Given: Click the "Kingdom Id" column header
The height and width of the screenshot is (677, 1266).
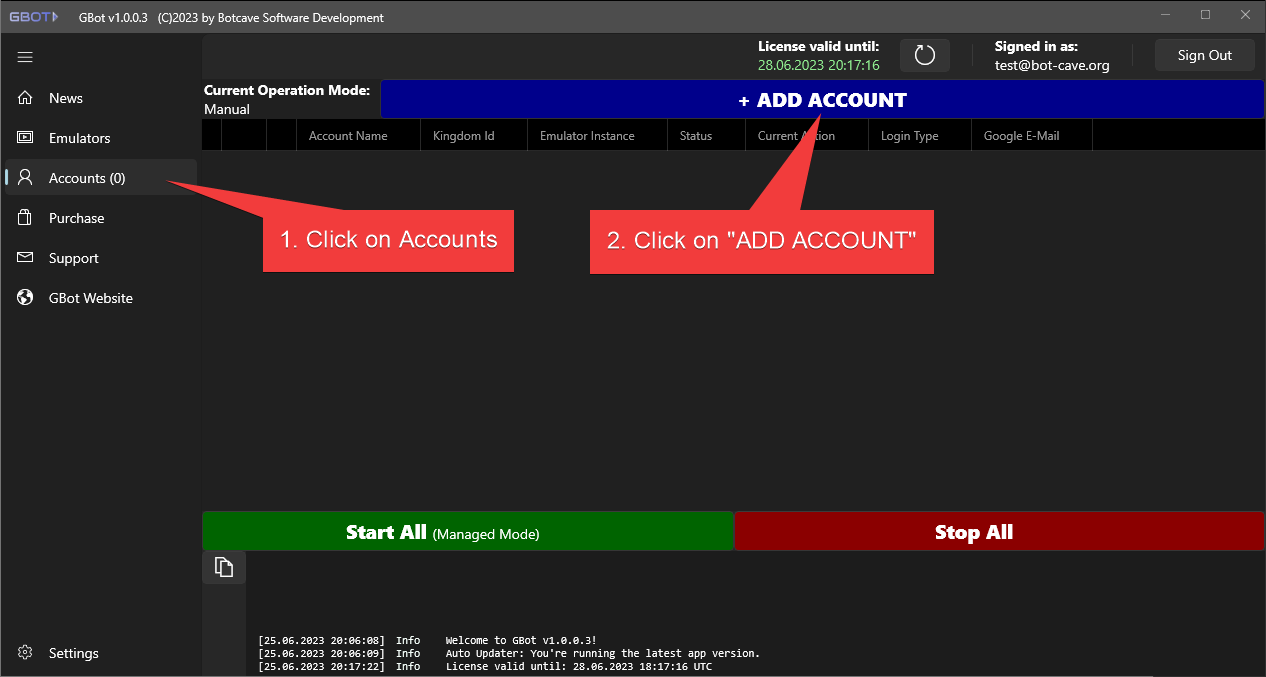Looking at the screenshot, I should click(462, 135).
